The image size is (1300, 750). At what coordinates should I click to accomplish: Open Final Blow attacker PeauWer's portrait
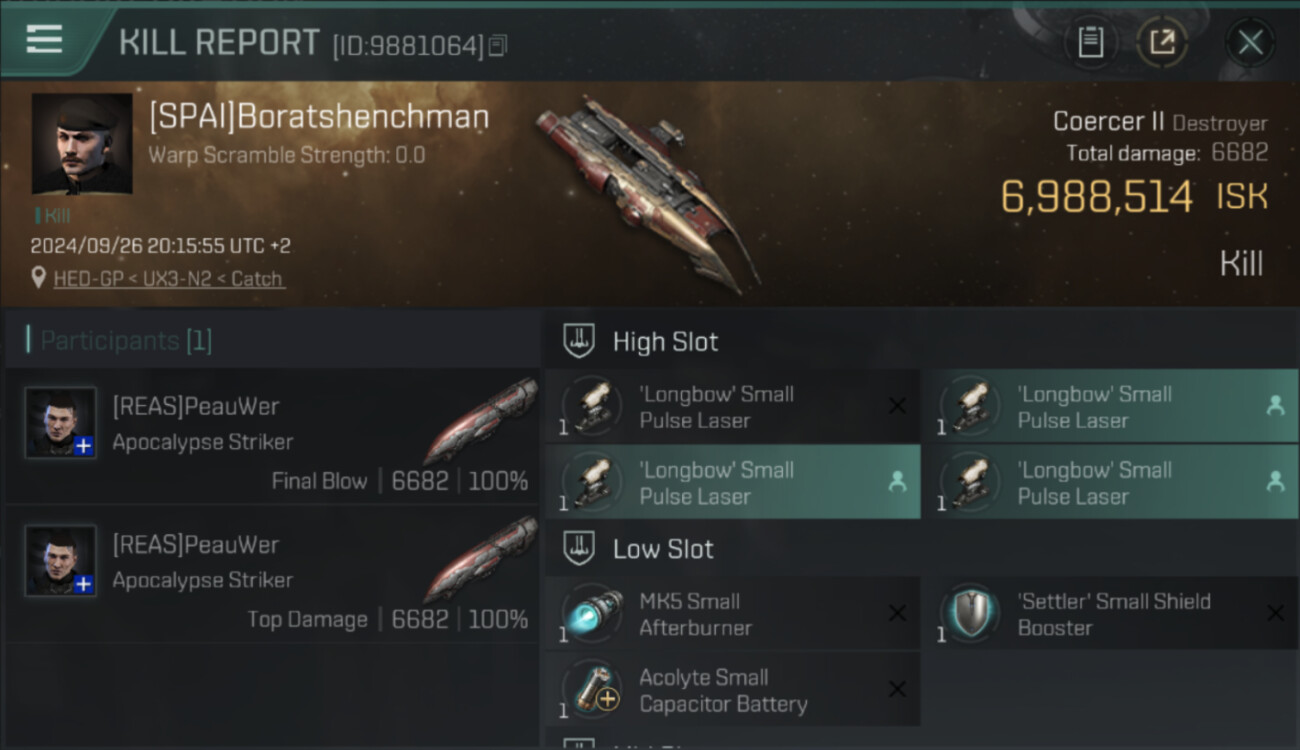[60, 423]
